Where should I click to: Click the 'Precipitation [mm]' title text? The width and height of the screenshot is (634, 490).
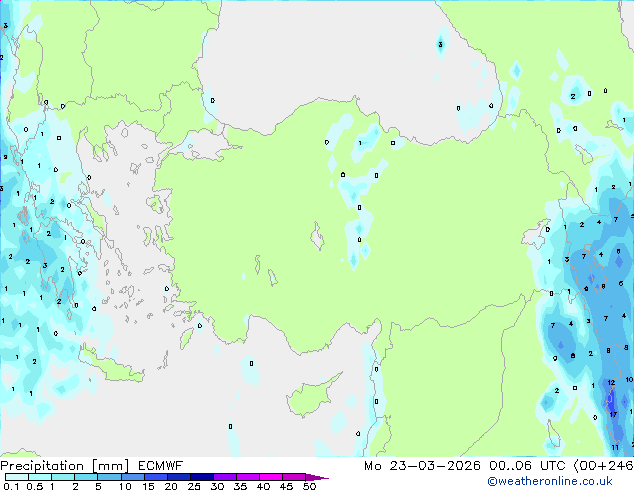[65, 466]
